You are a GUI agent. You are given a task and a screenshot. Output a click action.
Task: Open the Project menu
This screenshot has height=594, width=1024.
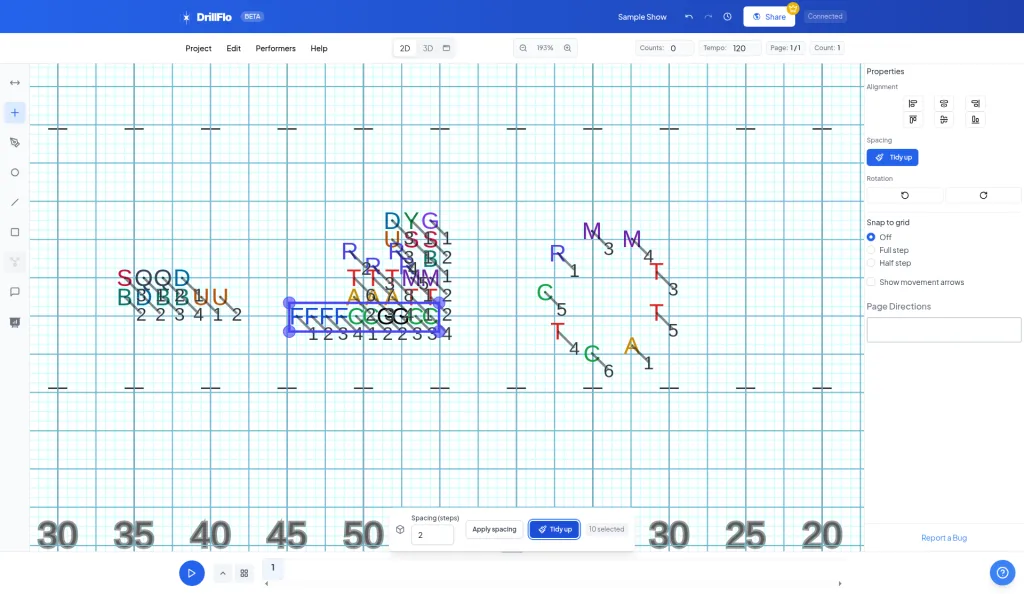pos(199,48)
